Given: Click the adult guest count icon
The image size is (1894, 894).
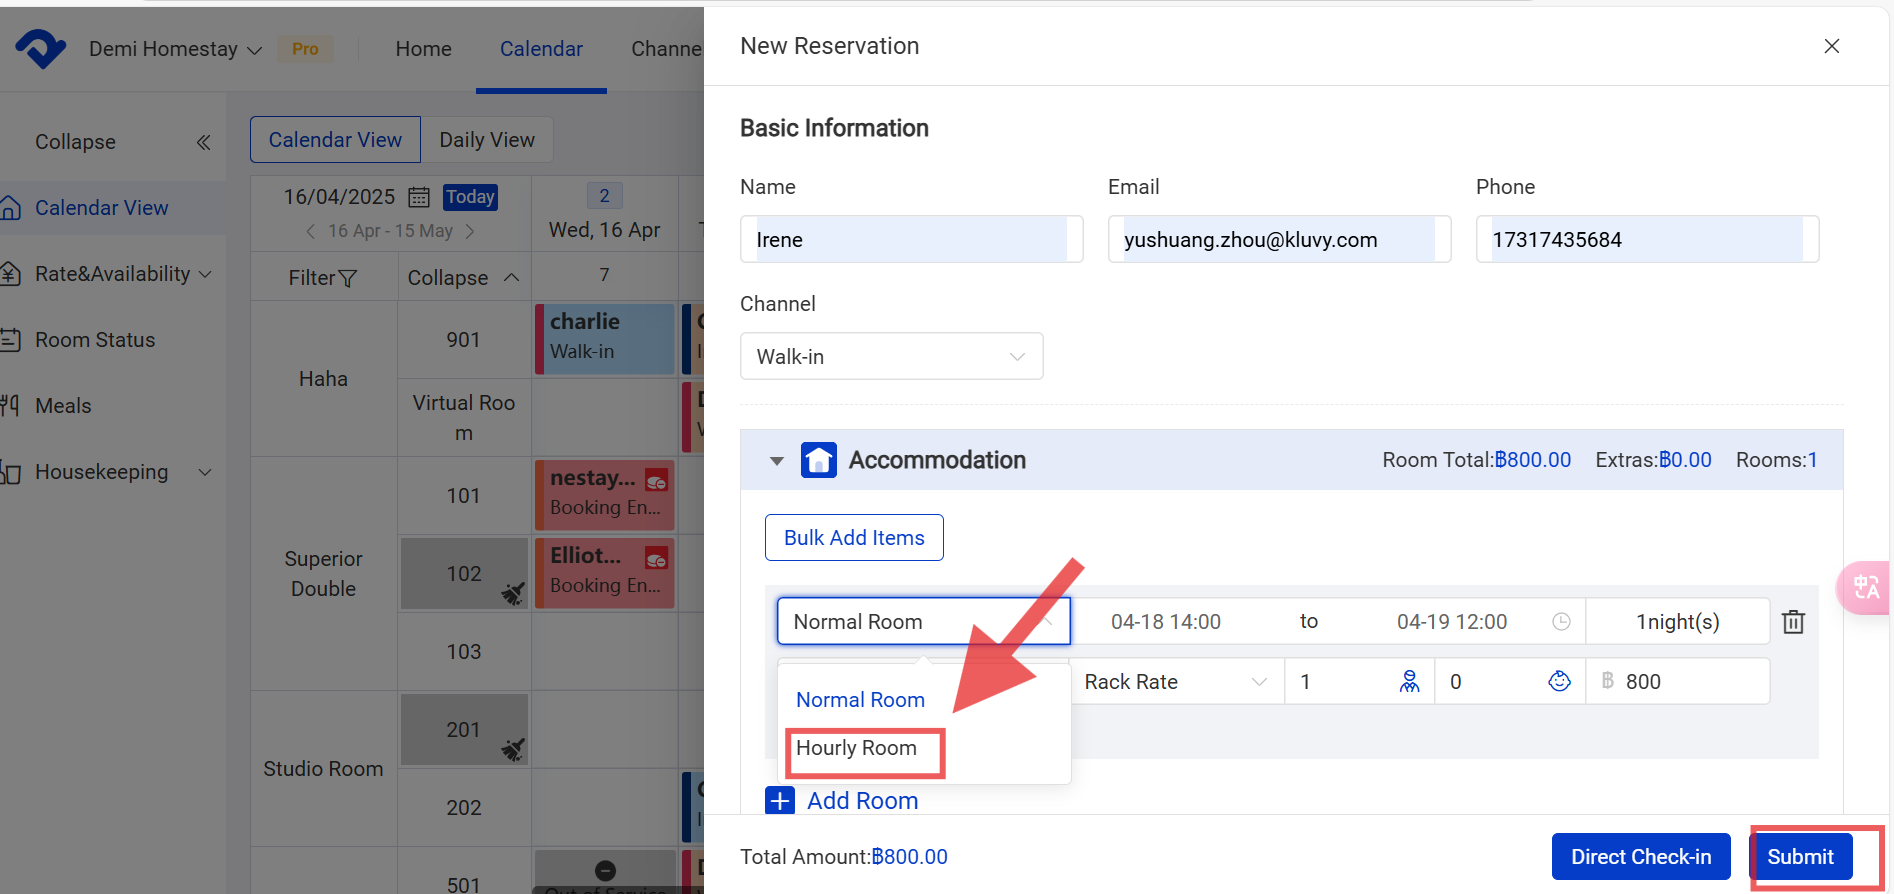Looking at the screenshot, I should point(1409,682).
